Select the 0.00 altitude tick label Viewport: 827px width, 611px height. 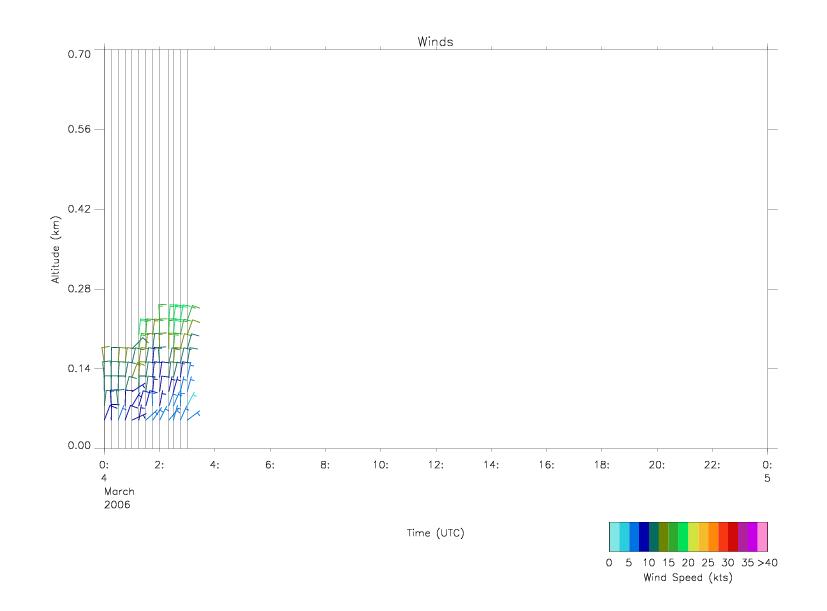pyautogui.click(x=79, y=445)
